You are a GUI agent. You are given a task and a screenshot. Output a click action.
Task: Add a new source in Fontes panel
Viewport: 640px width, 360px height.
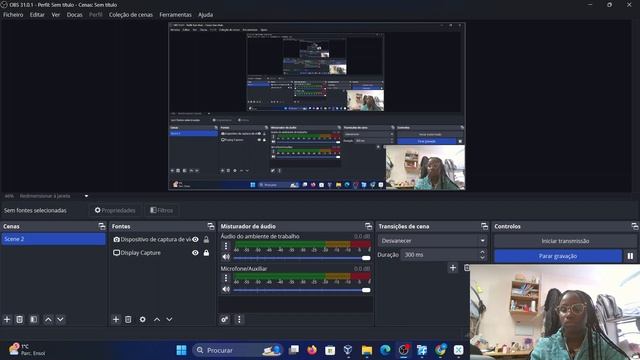click(x=116, y=319)
